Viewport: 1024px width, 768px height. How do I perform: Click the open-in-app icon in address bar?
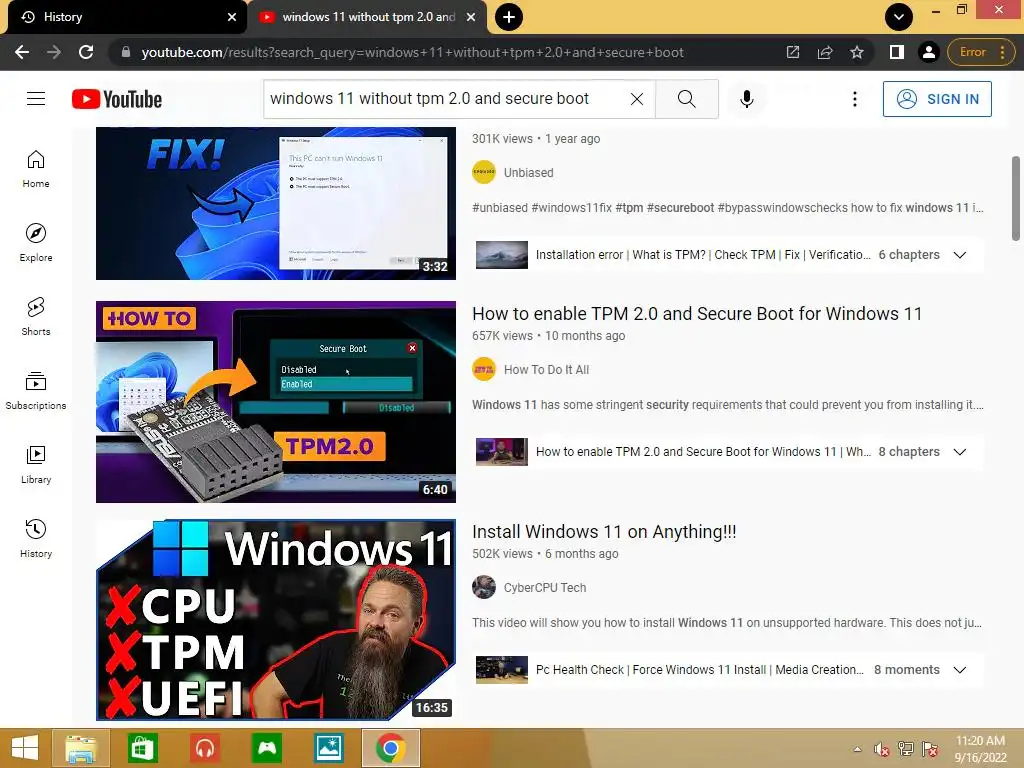pos(793,52)
